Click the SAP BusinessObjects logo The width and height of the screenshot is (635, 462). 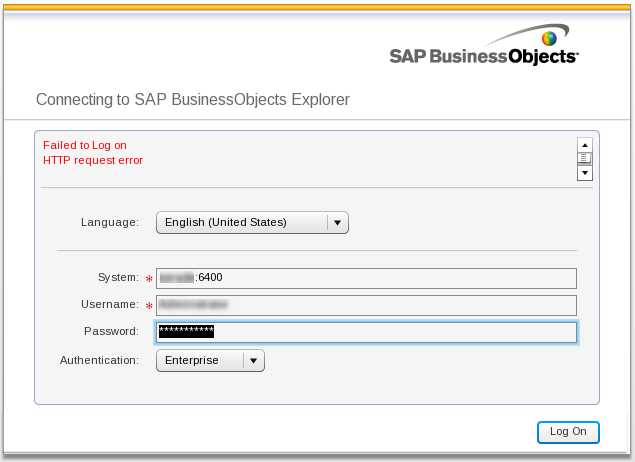tap(484, 45)
